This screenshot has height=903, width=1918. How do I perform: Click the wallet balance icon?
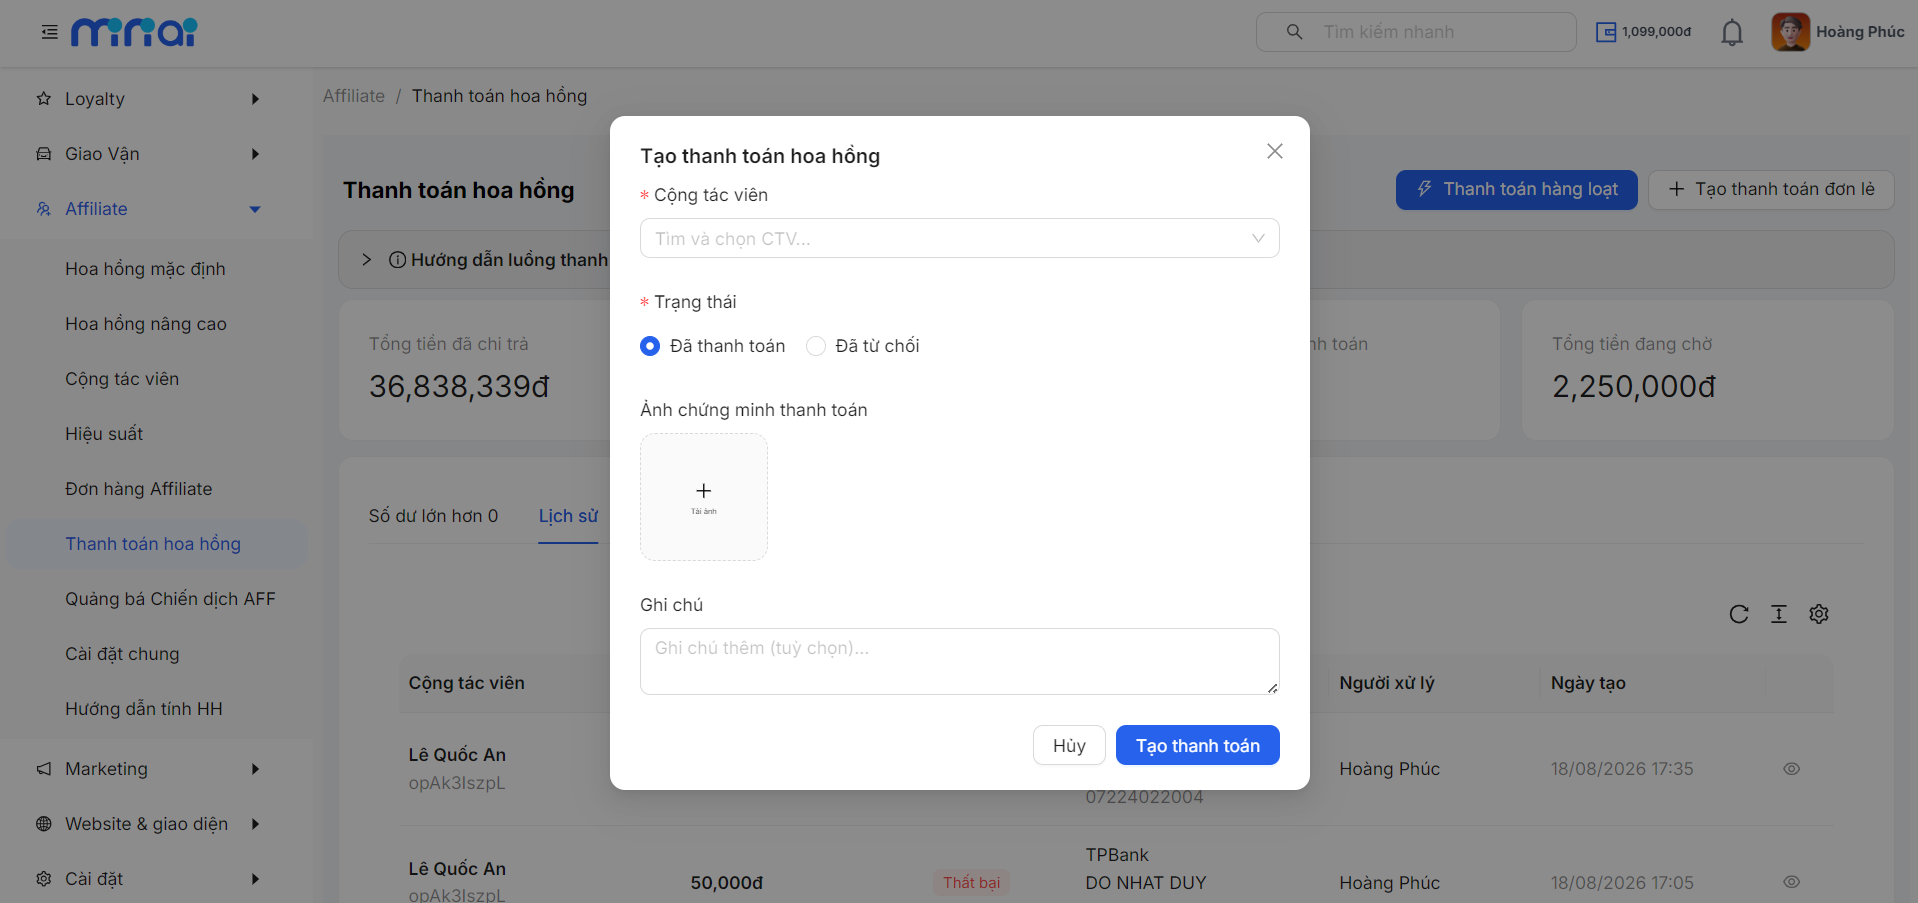[x=1606, y=32]
